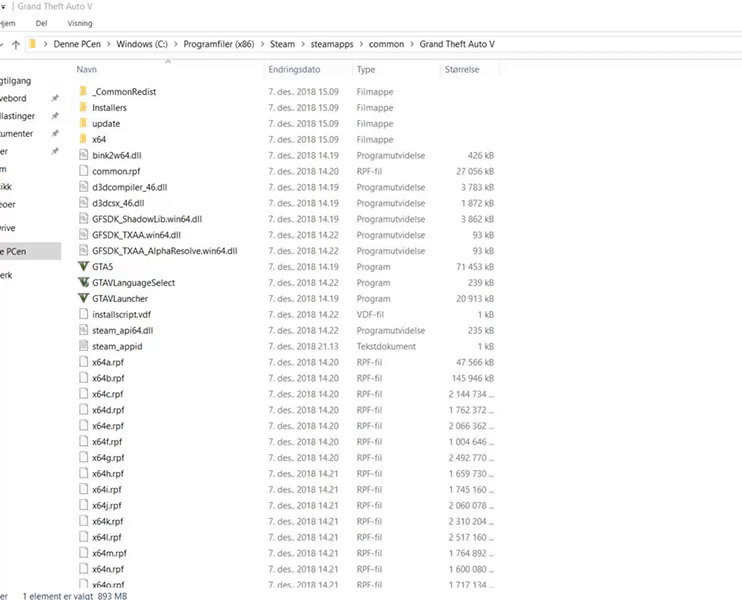Select the file x64i.rpf
742x600 pixels.
coord(107,489)
